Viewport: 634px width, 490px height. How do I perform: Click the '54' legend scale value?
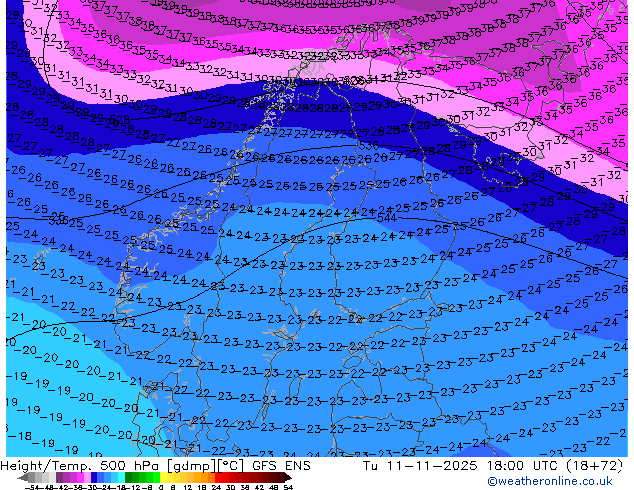coord(288,488)
